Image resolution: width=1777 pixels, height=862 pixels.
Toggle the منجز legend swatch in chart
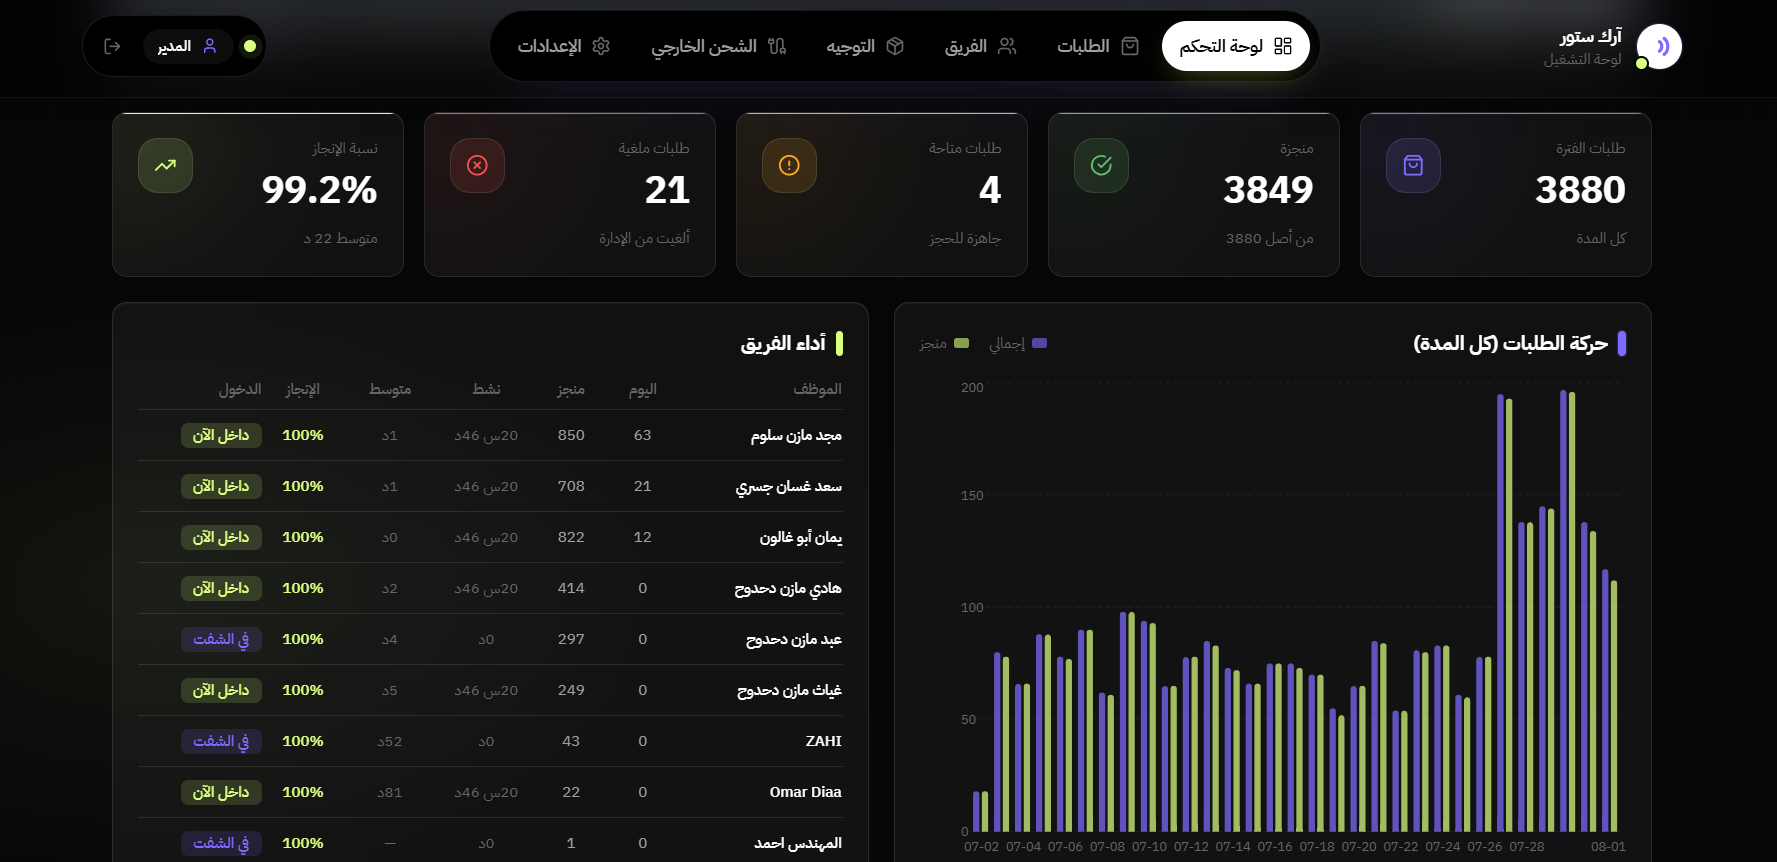[x=961, y=343]
